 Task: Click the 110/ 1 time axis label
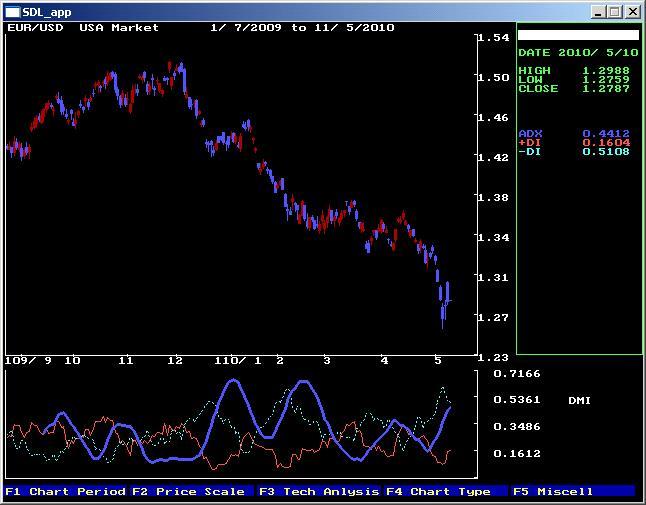(238, 361)
